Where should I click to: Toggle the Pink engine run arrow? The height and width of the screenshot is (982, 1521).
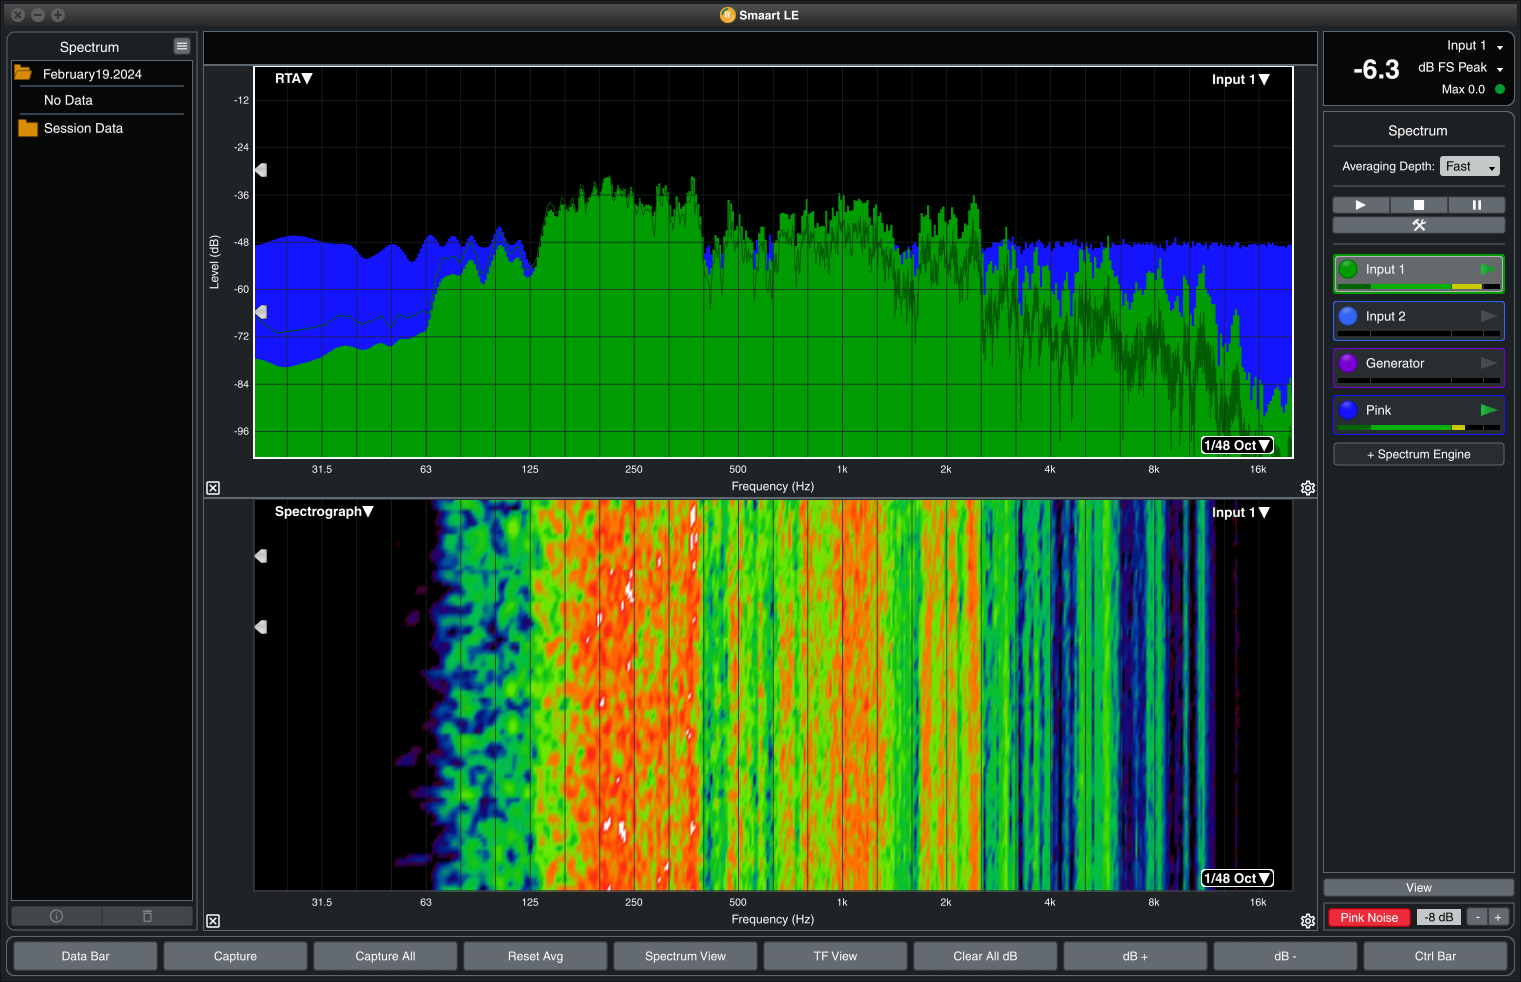pos(1488,410)
